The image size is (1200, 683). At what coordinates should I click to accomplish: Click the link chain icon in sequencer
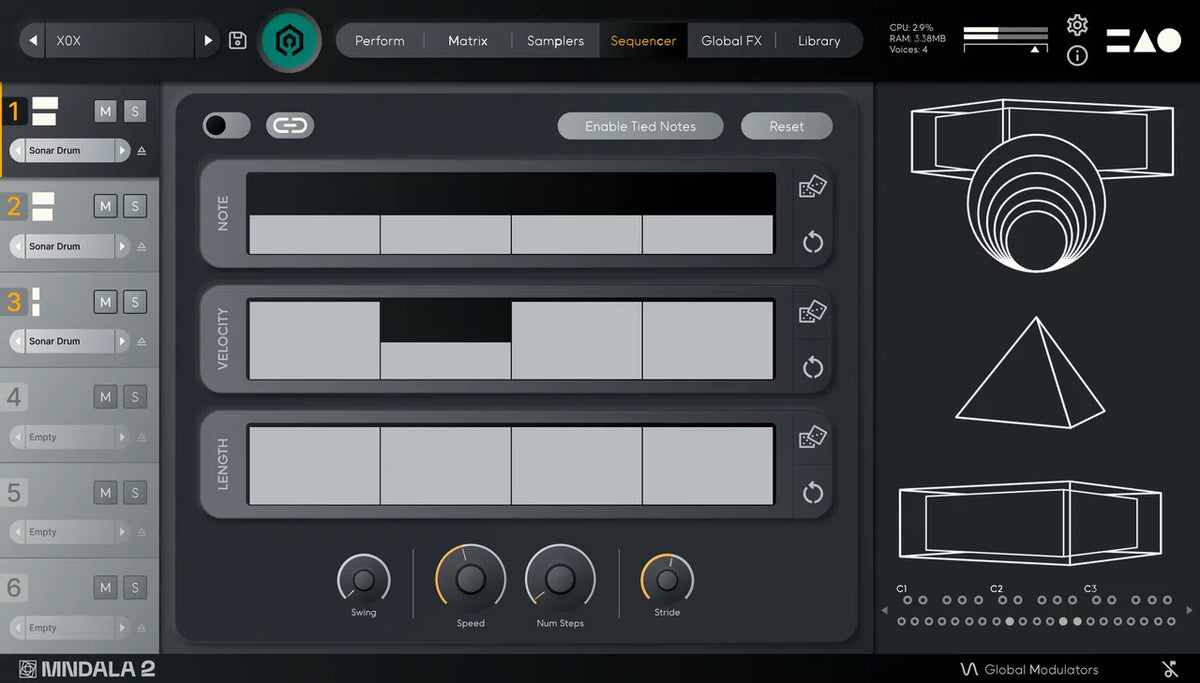click(x=290, y=125)
